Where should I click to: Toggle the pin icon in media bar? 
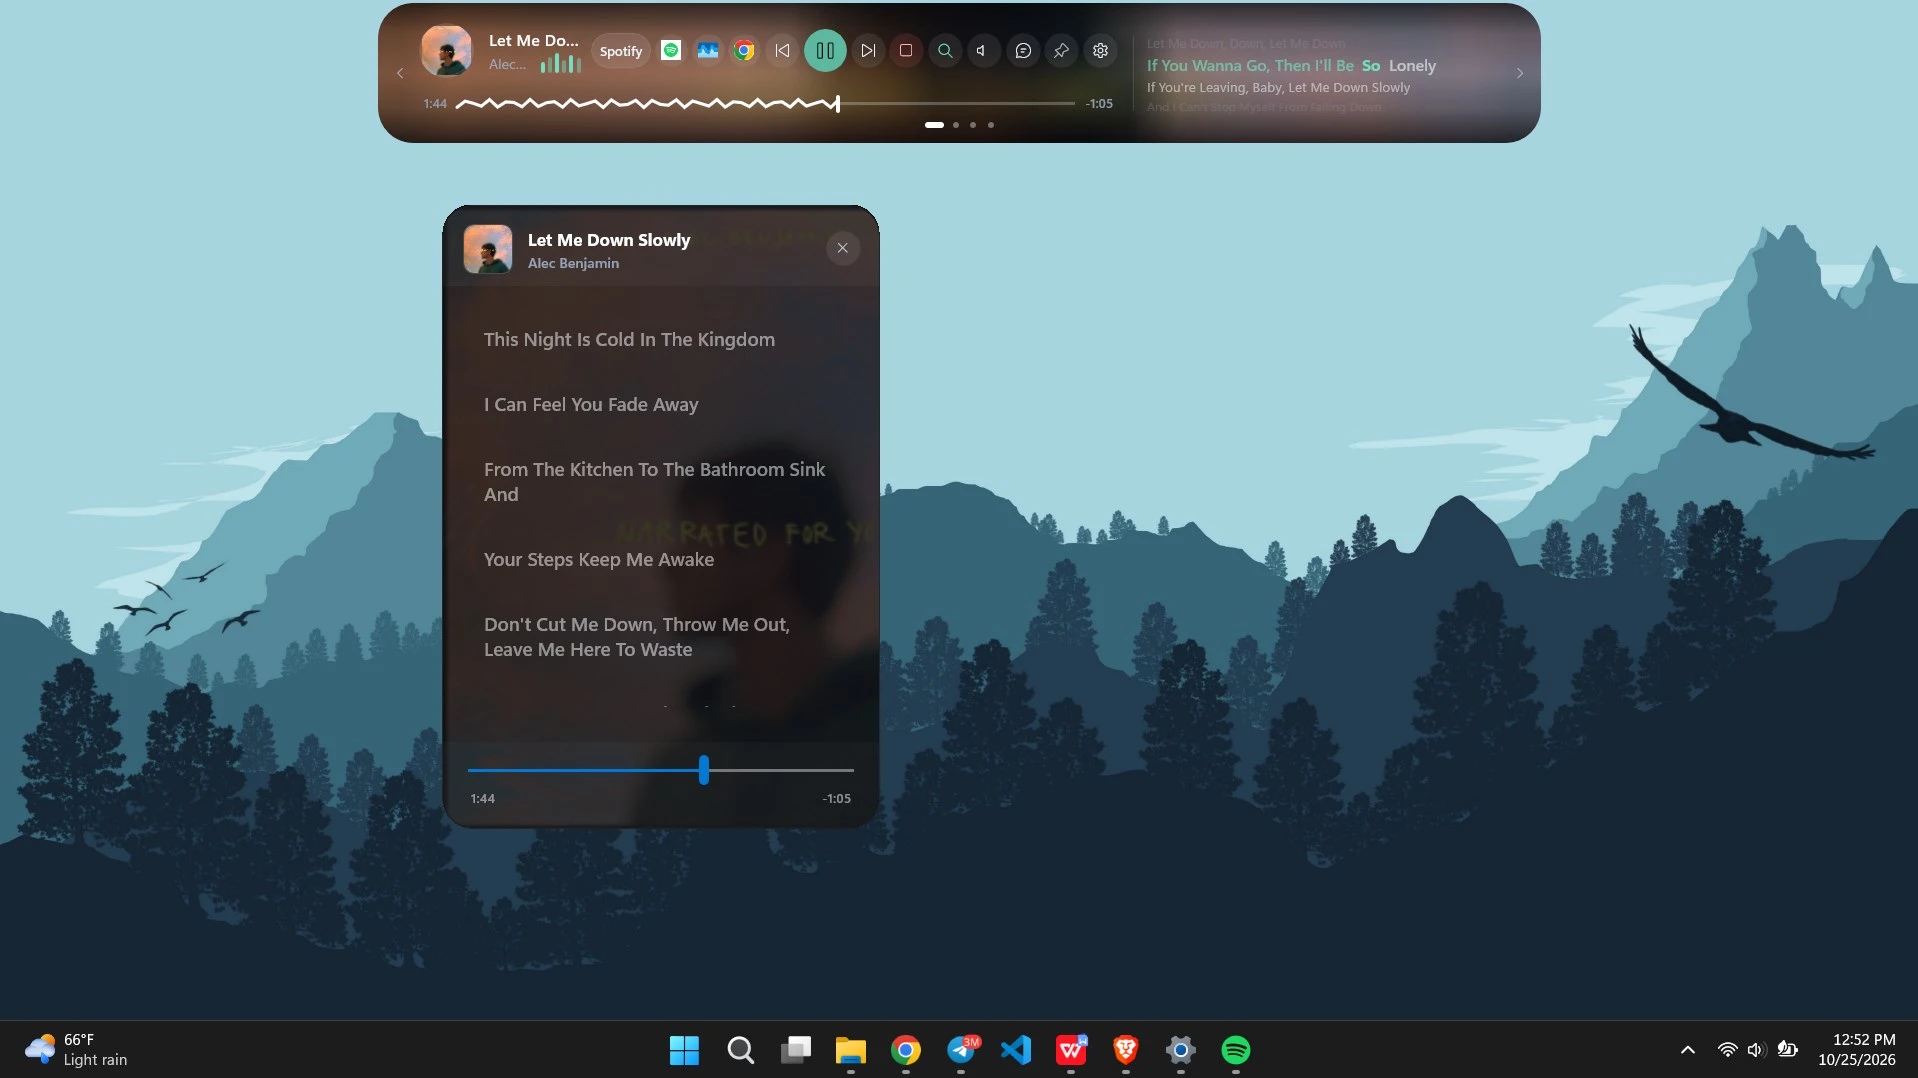1062,51
